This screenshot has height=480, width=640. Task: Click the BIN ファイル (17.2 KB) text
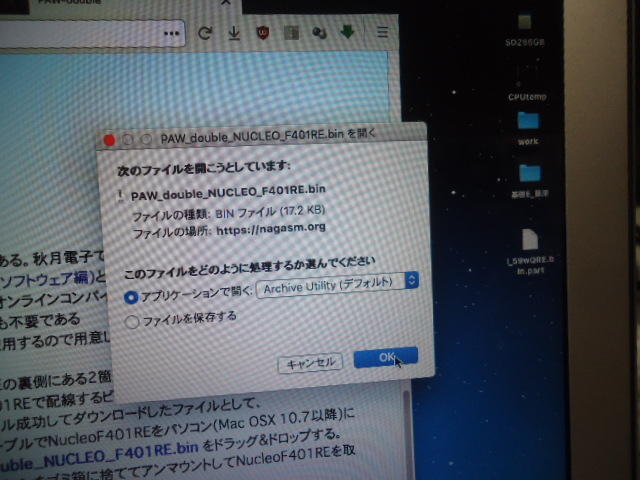(x=270, y=212)
